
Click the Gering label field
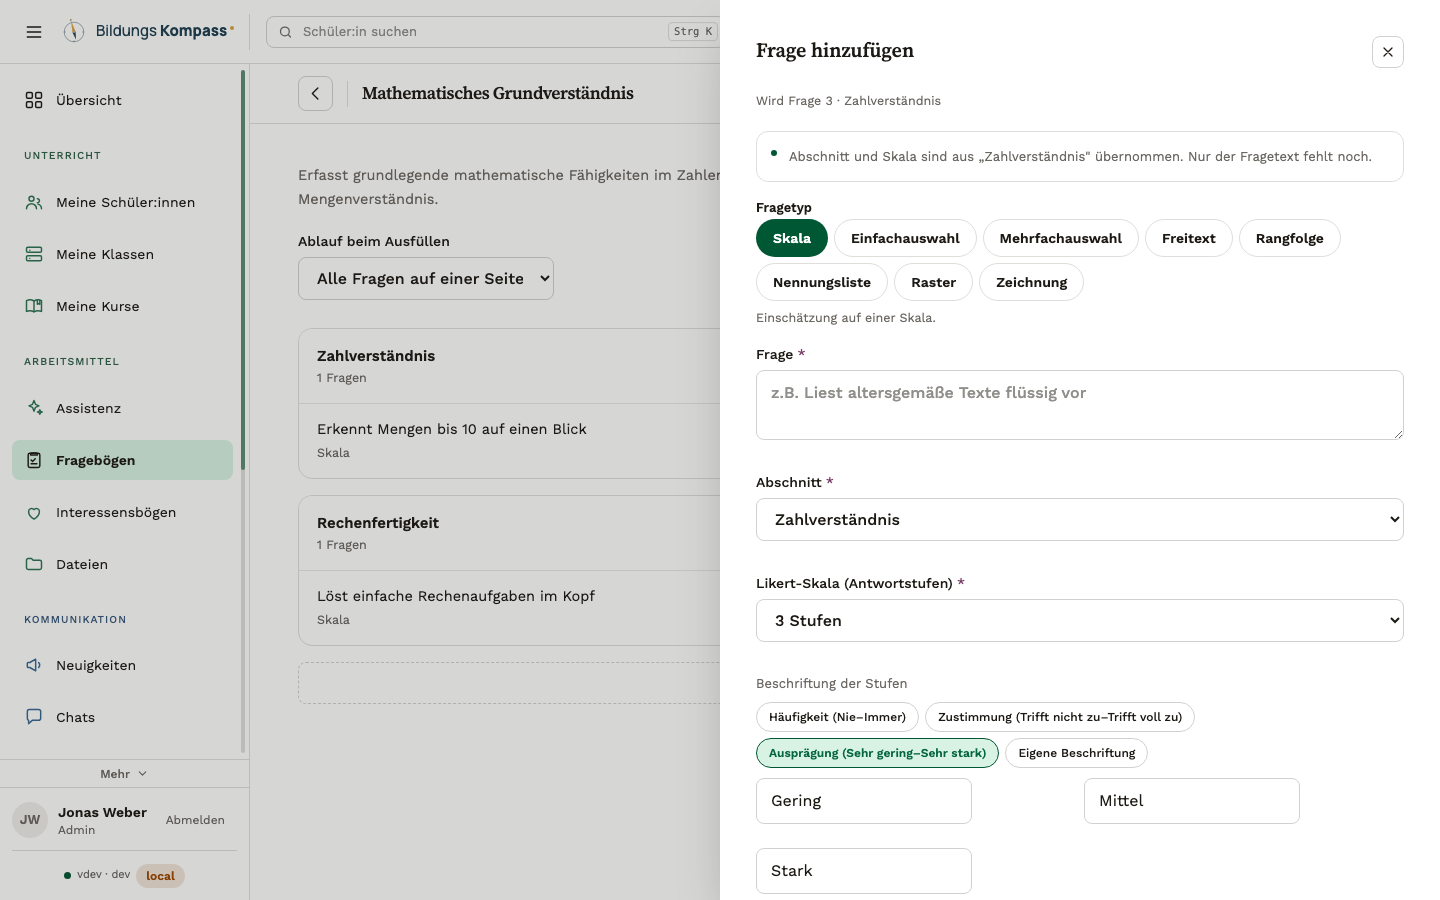tap(864, 801)
